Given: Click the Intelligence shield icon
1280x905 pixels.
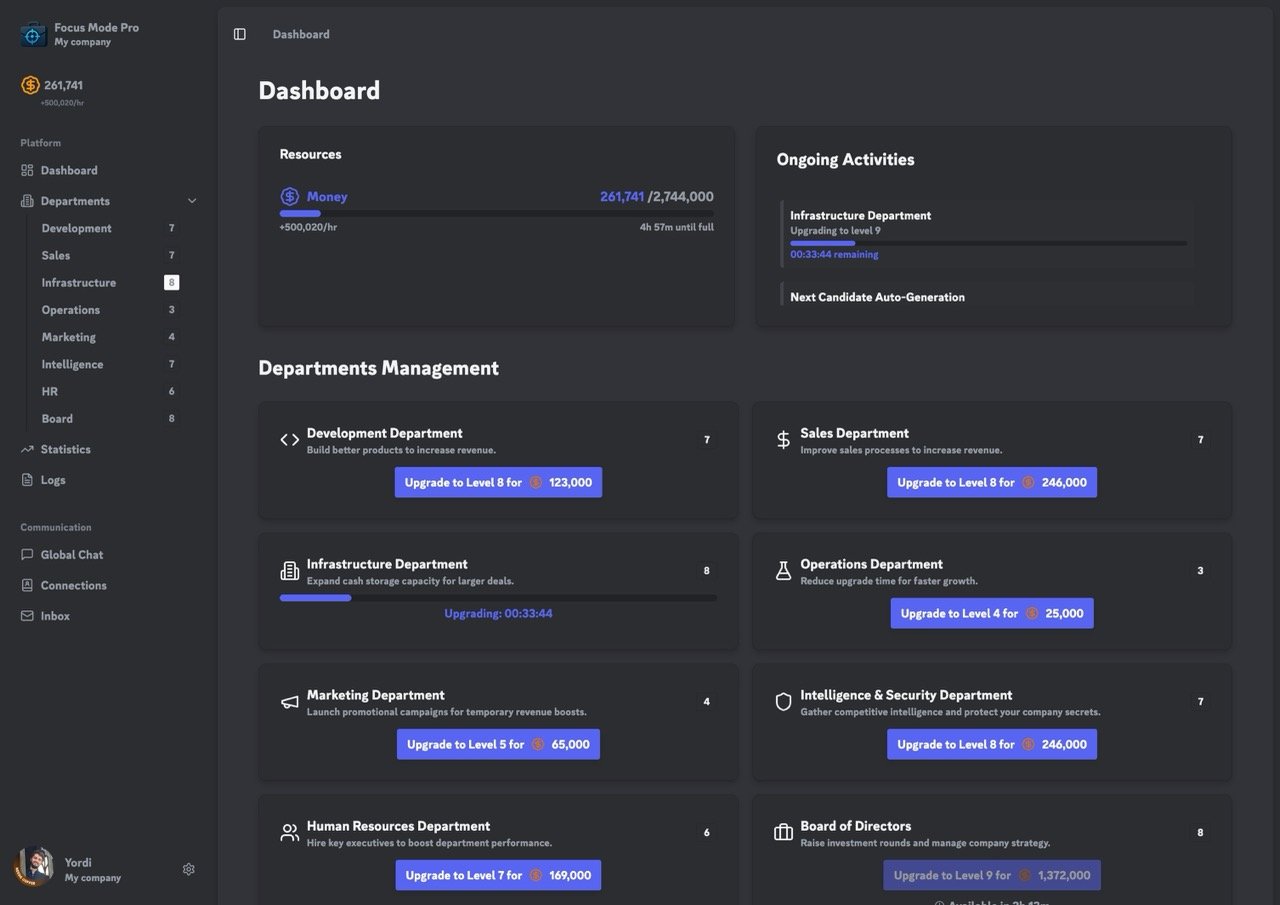Looking at the screenshot, I should point(783,702).
